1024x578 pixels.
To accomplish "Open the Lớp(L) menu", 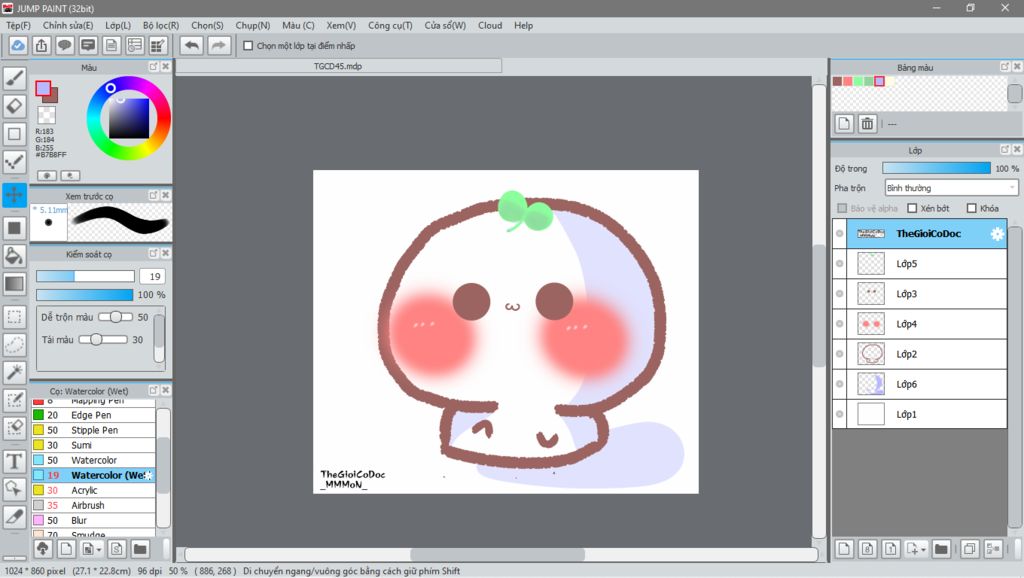I will pyautogui.click(x=118, y=25).
